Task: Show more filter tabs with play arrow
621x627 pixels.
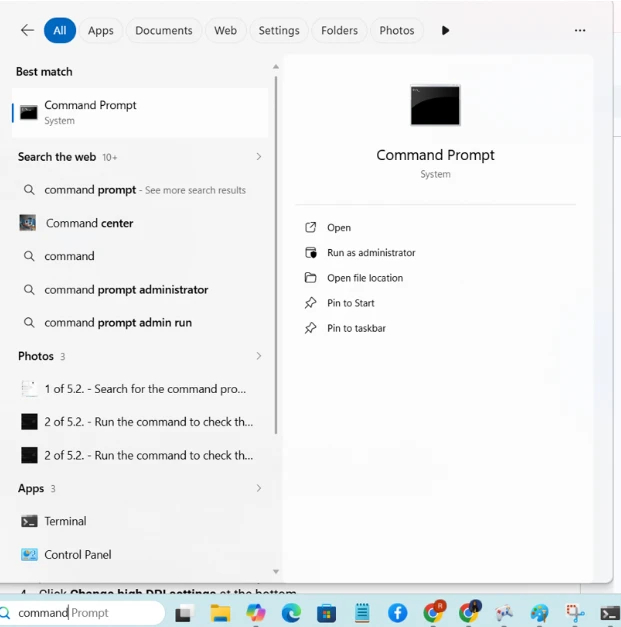Action: coord(445,30)
